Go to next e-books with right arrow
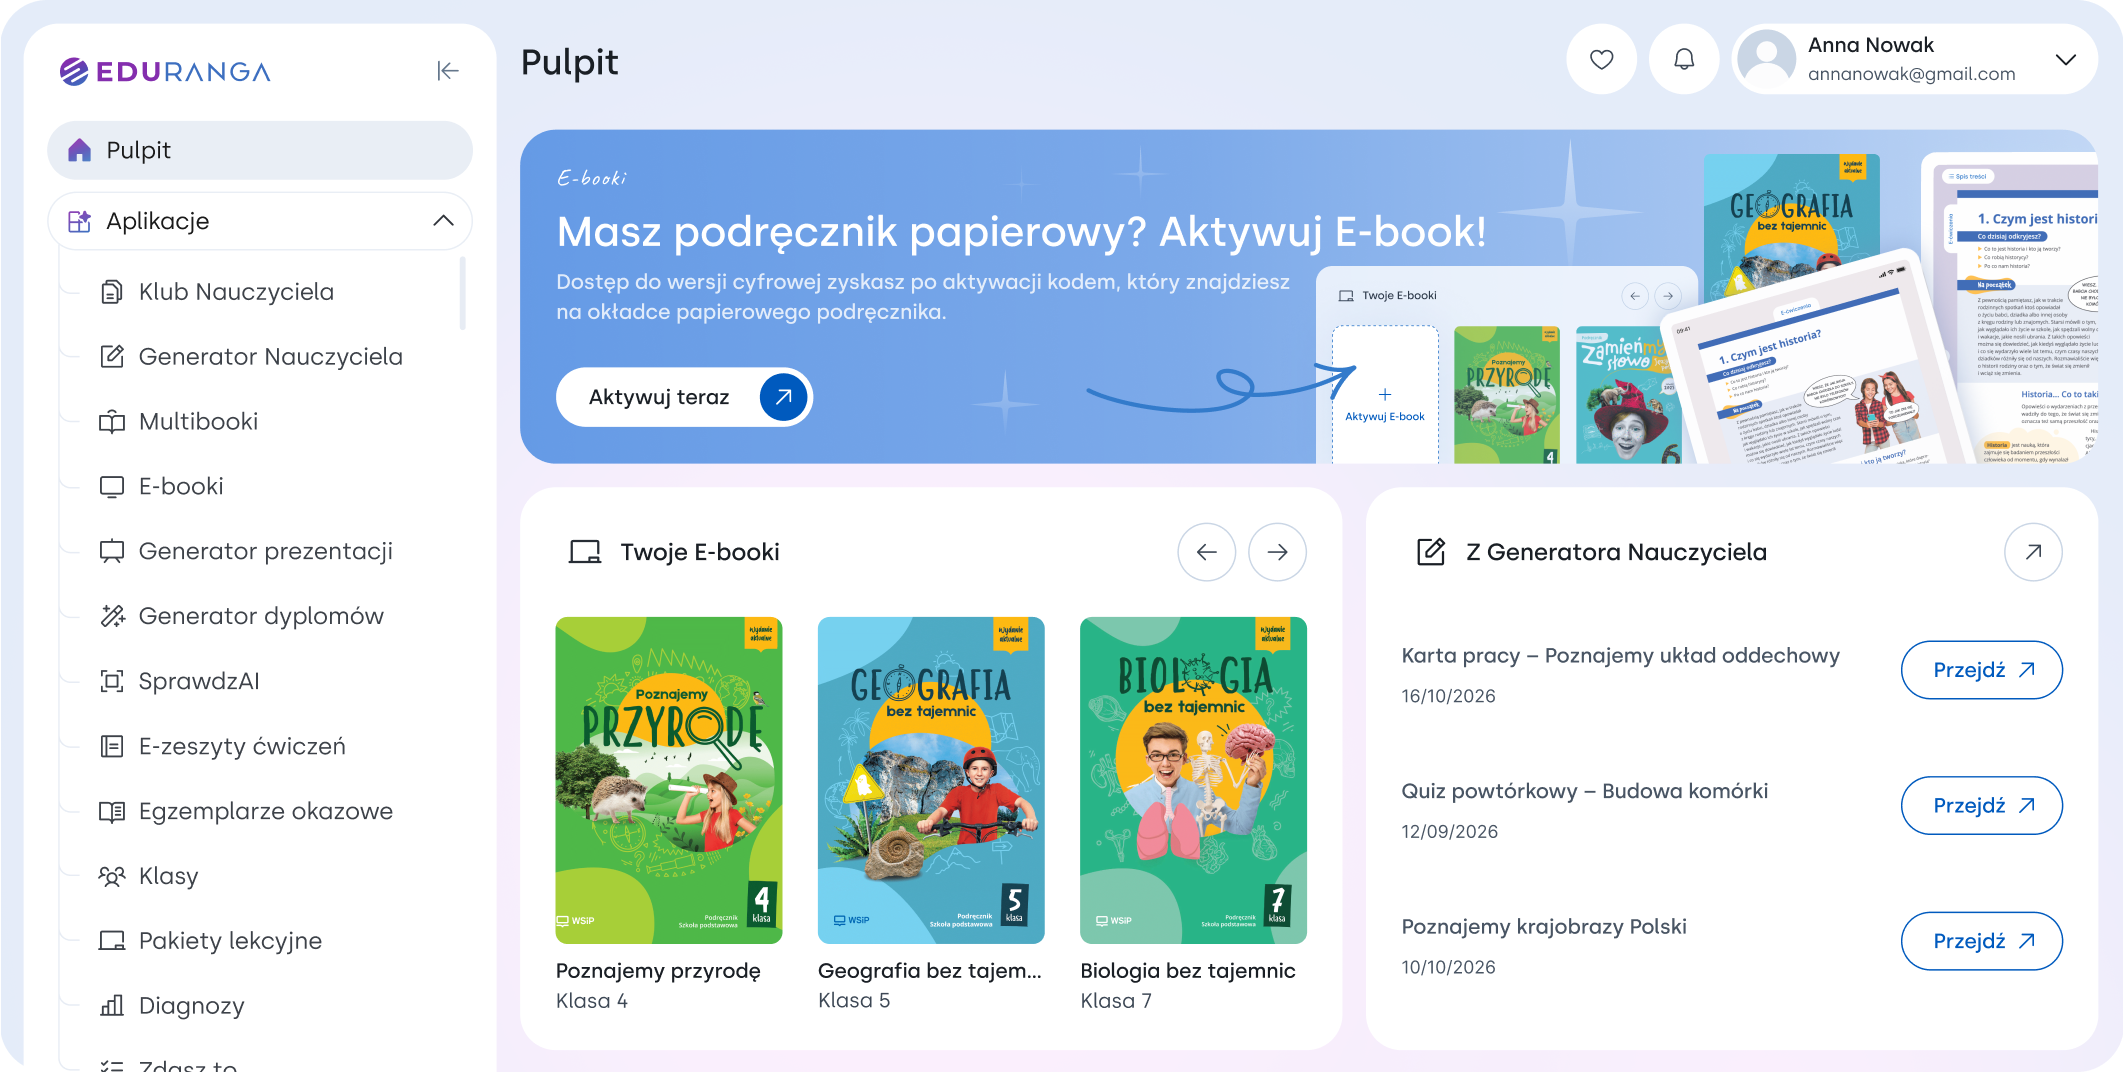 [x=1277, y=552]
